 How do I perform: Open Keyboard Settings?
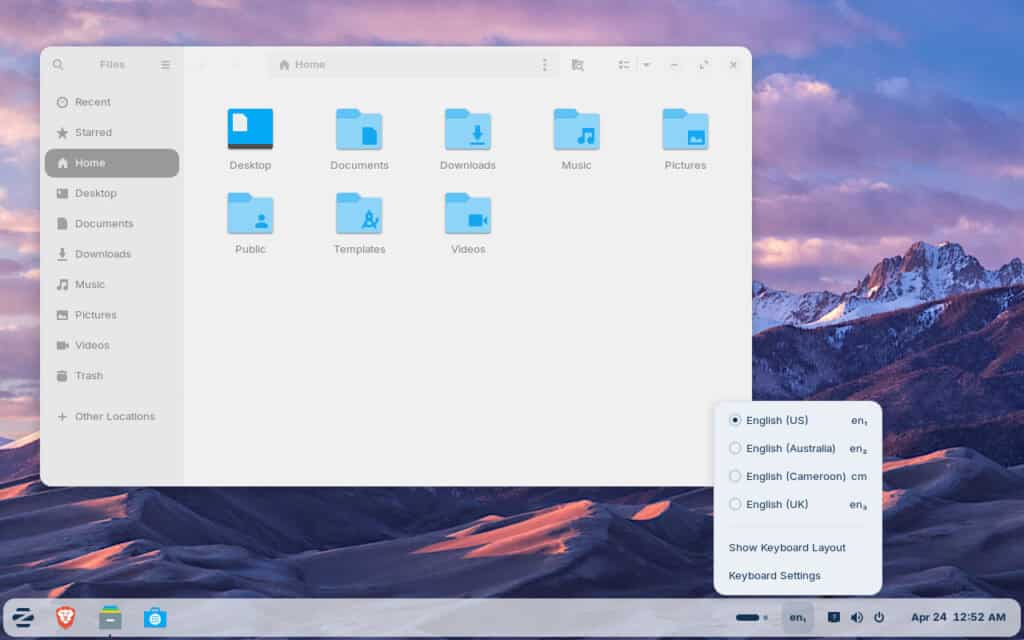point(775,576)
